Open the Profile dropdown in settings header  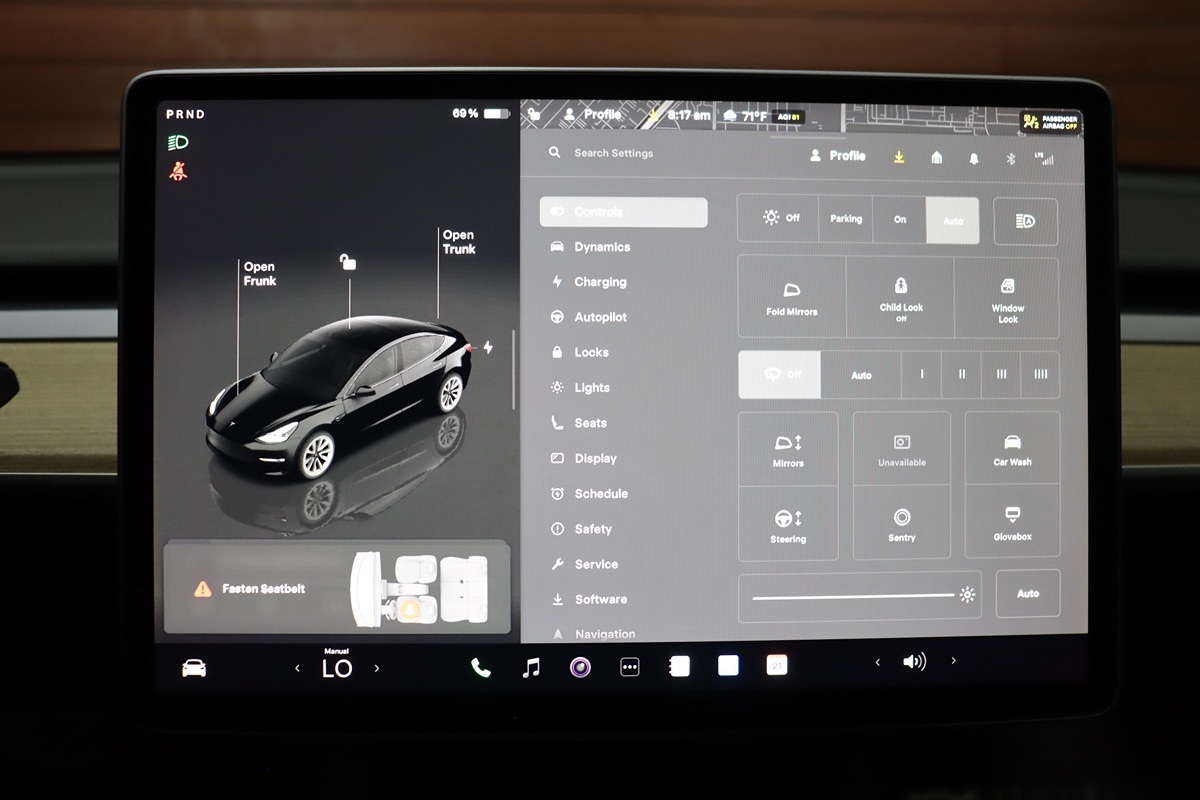pos(837,156)
